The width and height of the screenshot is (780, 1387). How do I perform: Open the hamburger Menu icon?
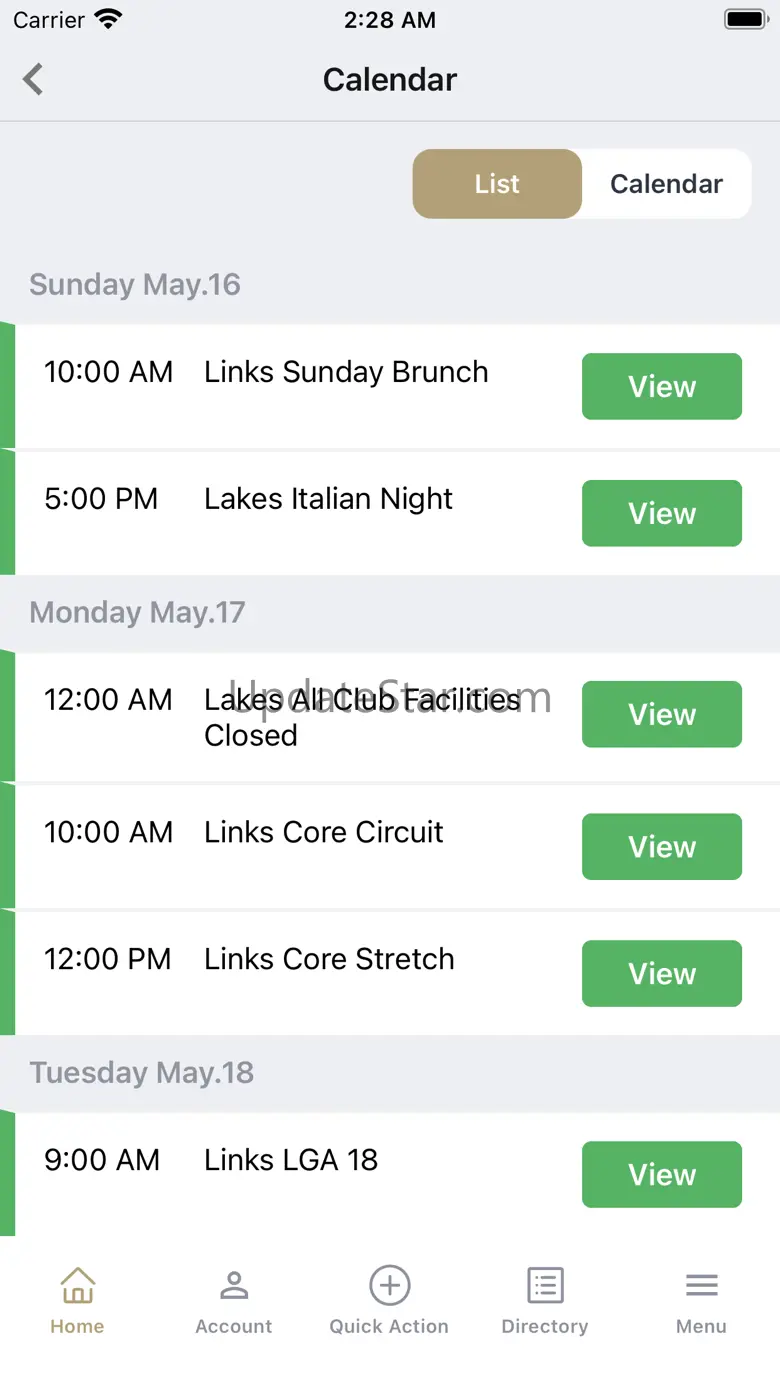point(701,1285)
